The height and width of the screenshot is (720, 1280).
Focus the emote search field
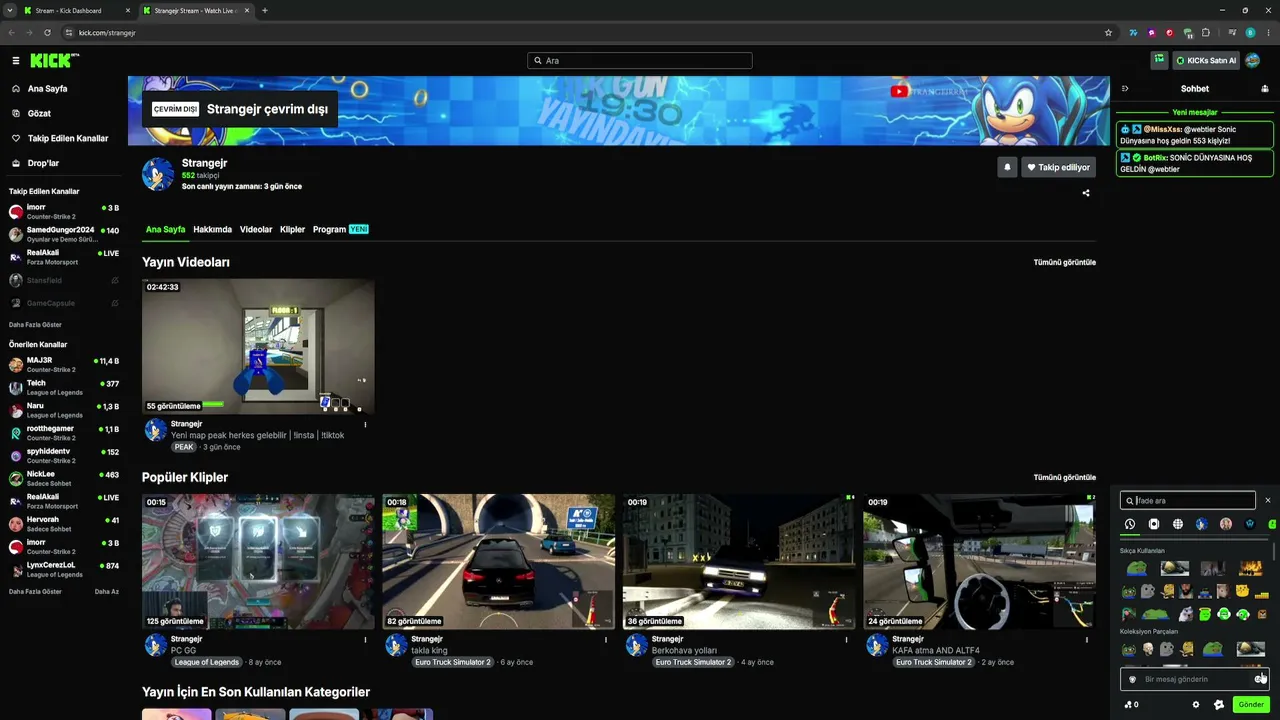(1188, 500)
